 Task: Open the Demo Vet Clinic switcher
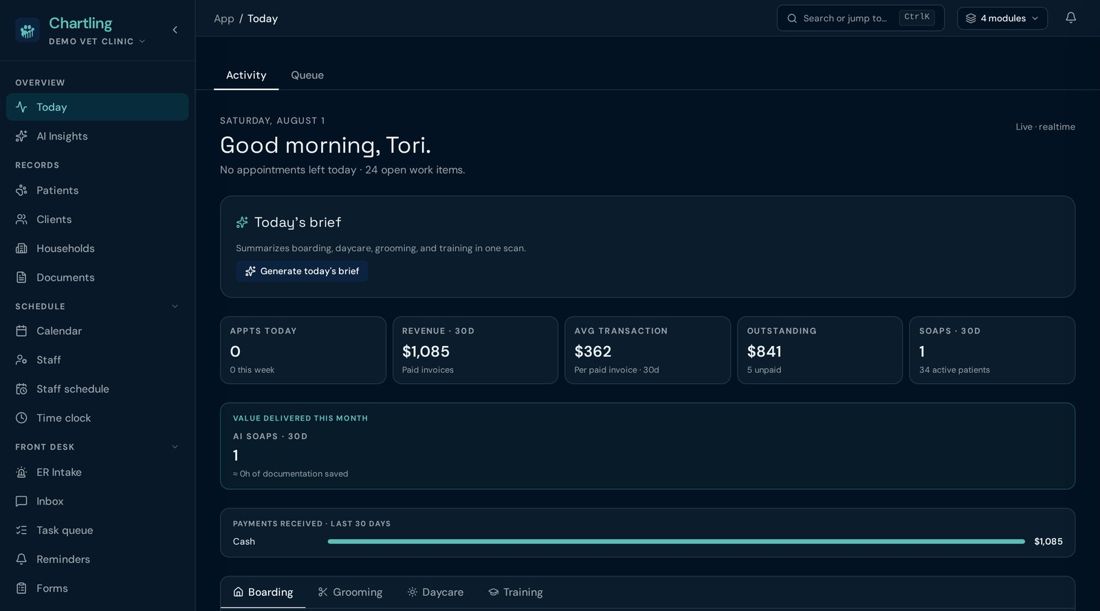97,41
